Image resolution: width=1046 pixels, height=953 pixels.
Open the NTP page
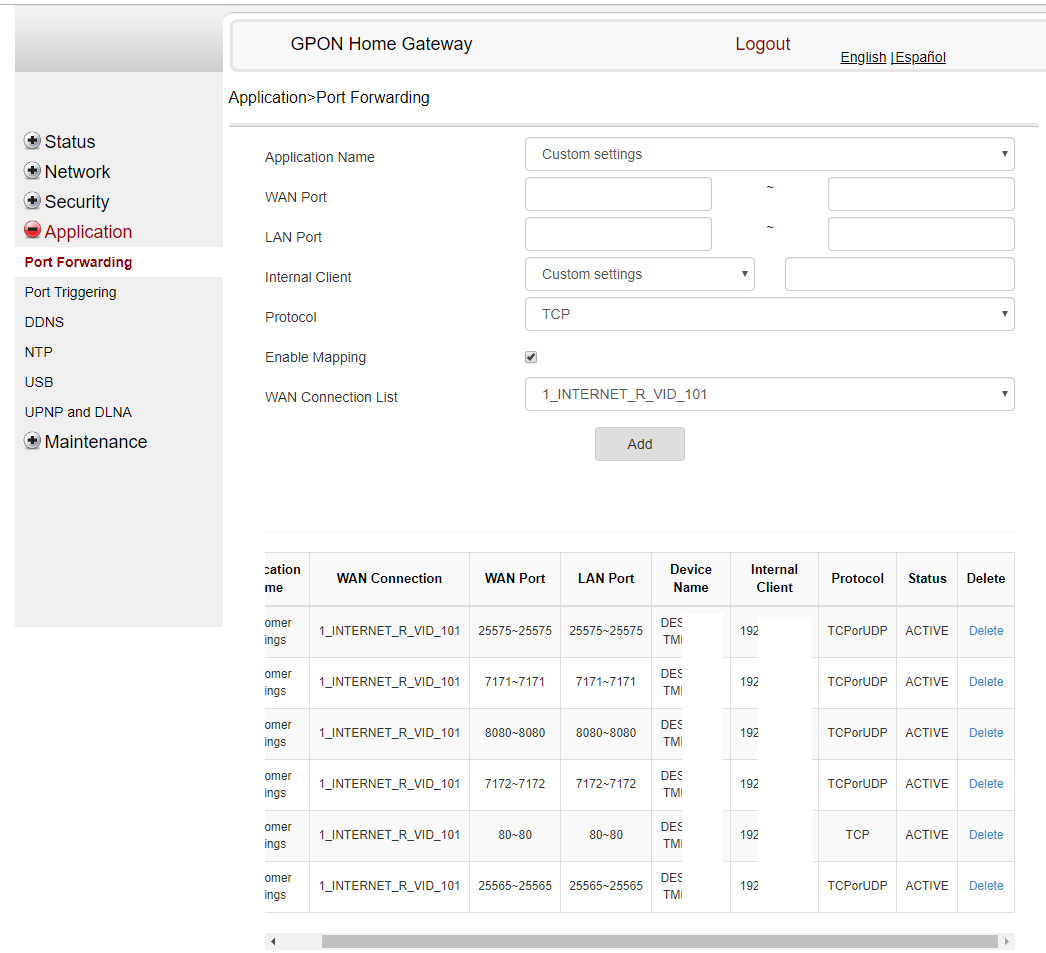click(x=39, y=352)
